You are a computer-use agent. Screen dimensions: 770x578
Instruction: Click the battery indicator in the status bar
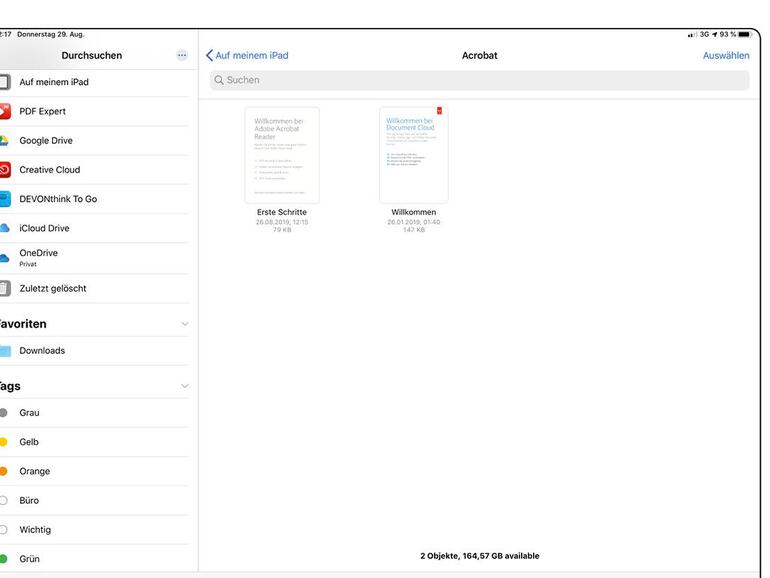pyautogui.click(x=745, y=34)
